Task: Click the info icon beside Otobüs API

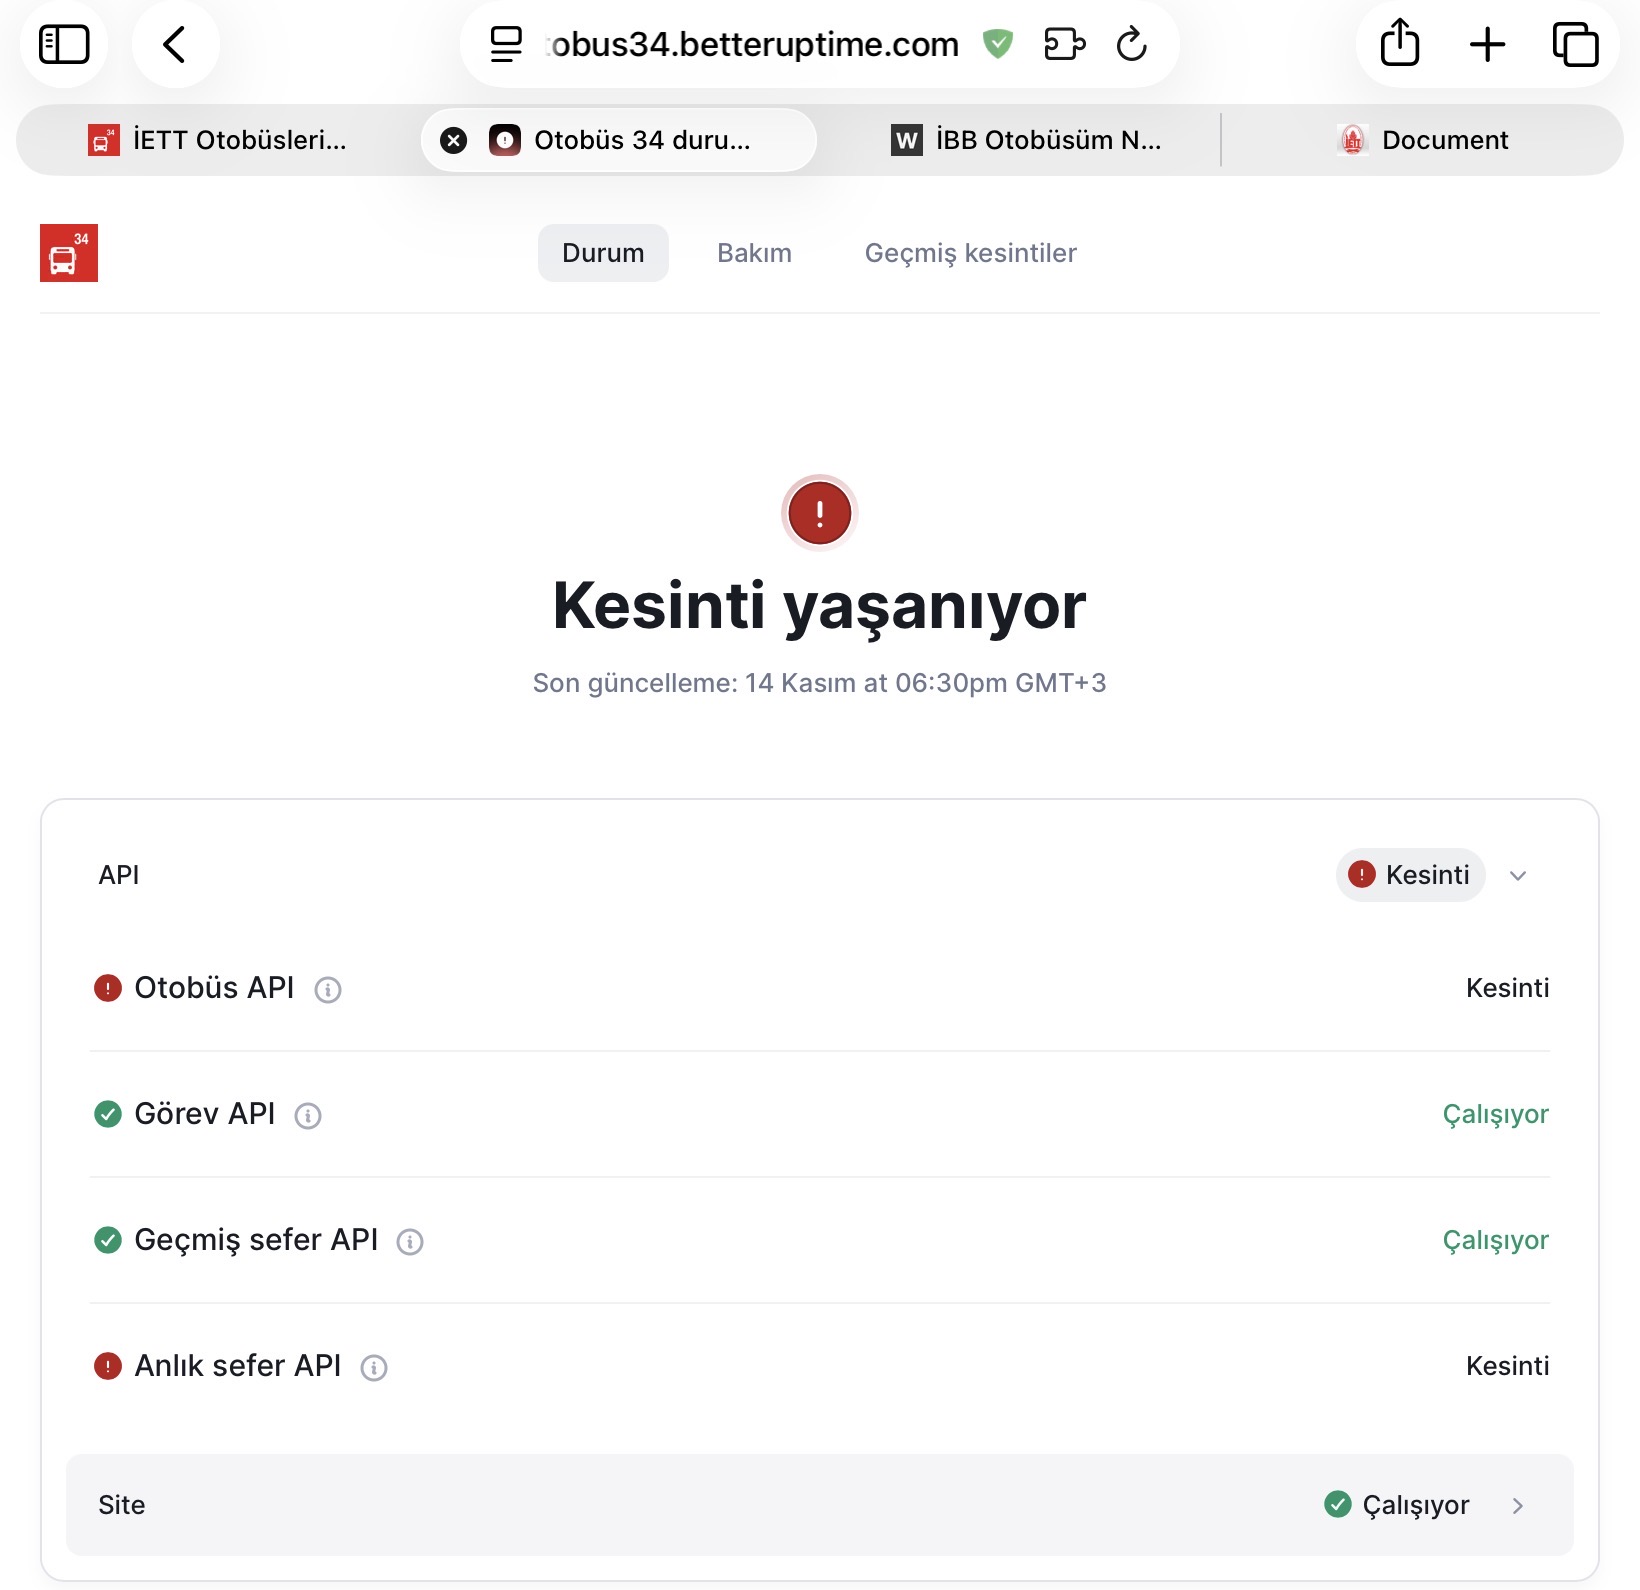Action: click(x=328, y=990)
